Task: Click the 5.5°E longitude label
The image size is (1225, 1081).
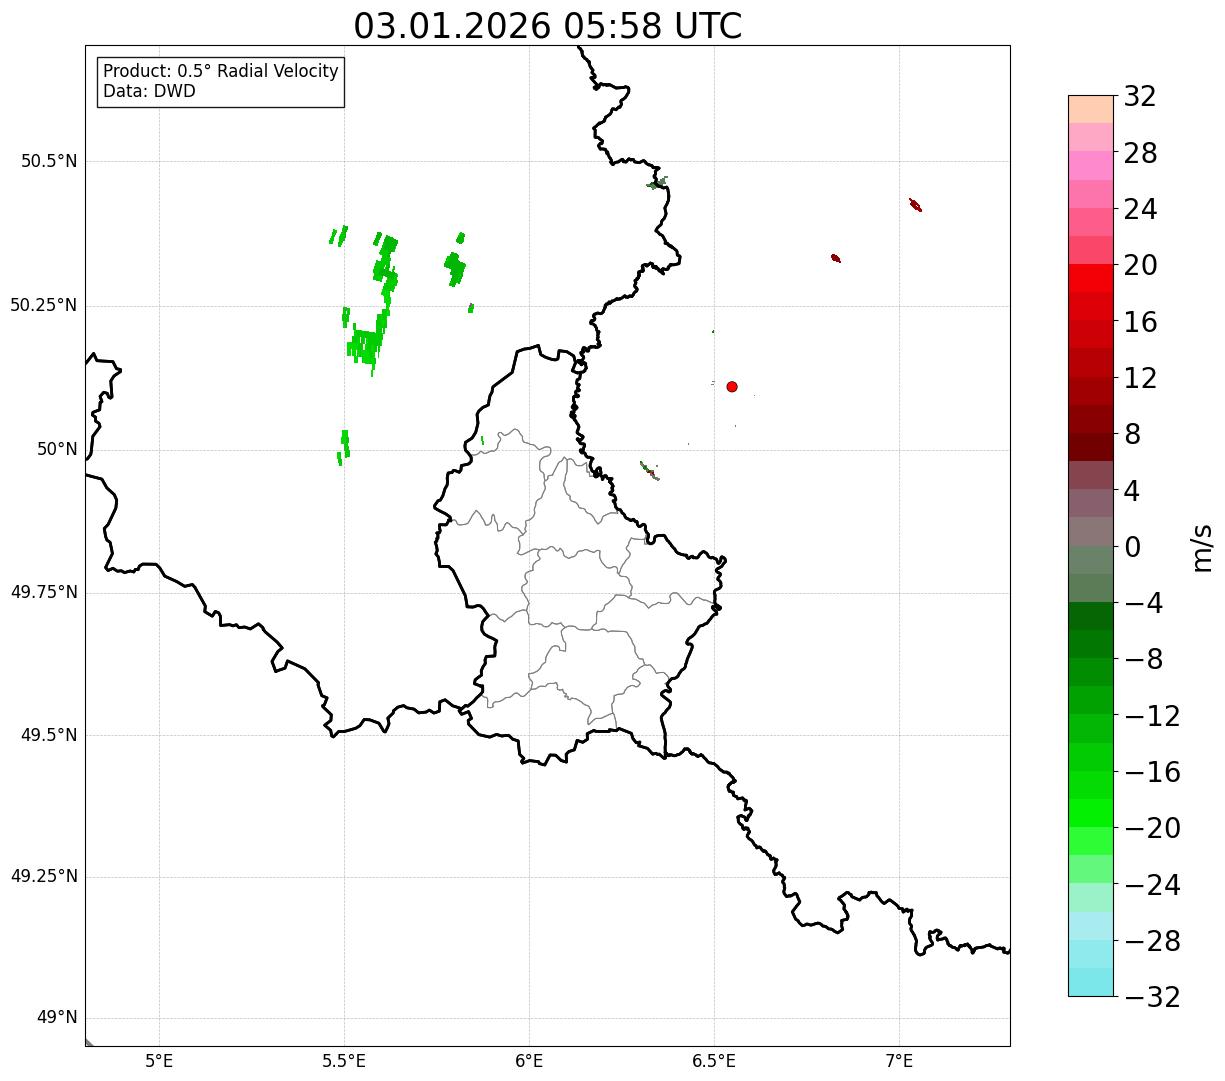Action: [x=345, y=1060]
